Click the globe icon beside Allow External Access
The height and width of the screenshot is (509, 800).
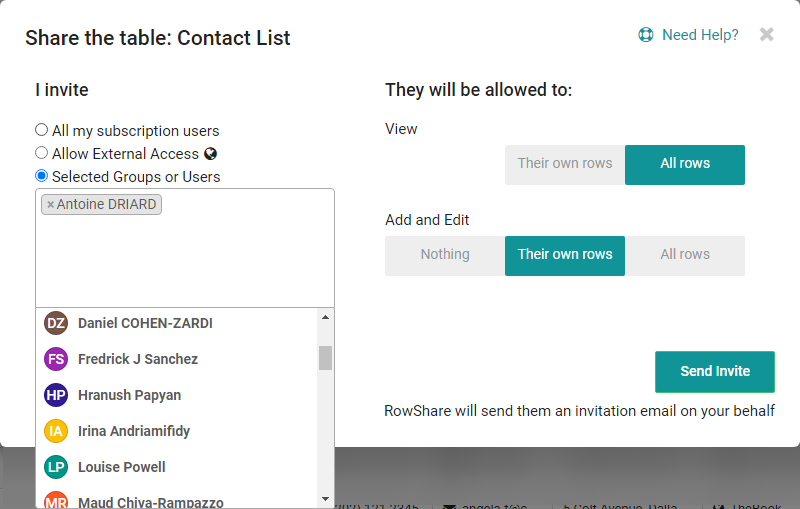[210, 154]
